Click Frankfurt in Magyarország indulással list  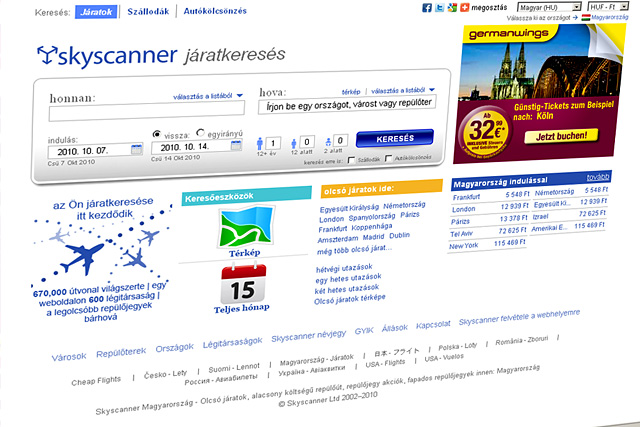click(x=466, y=197)
